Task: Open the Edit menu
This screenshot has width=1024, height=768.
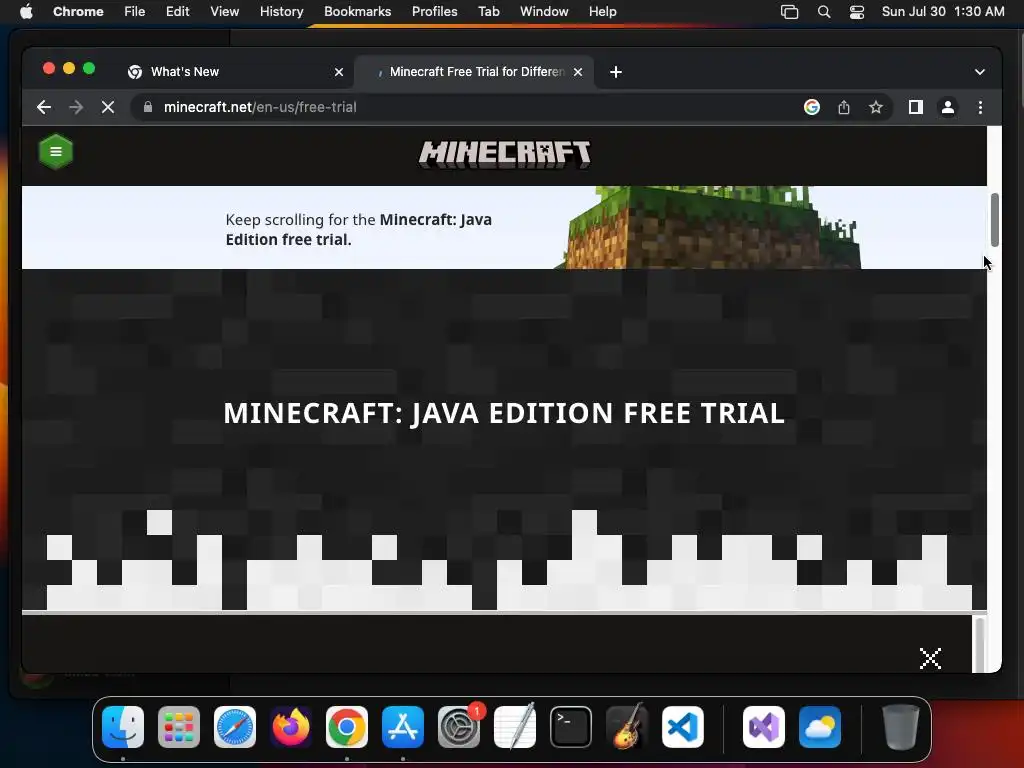Action: click(177, 12)
